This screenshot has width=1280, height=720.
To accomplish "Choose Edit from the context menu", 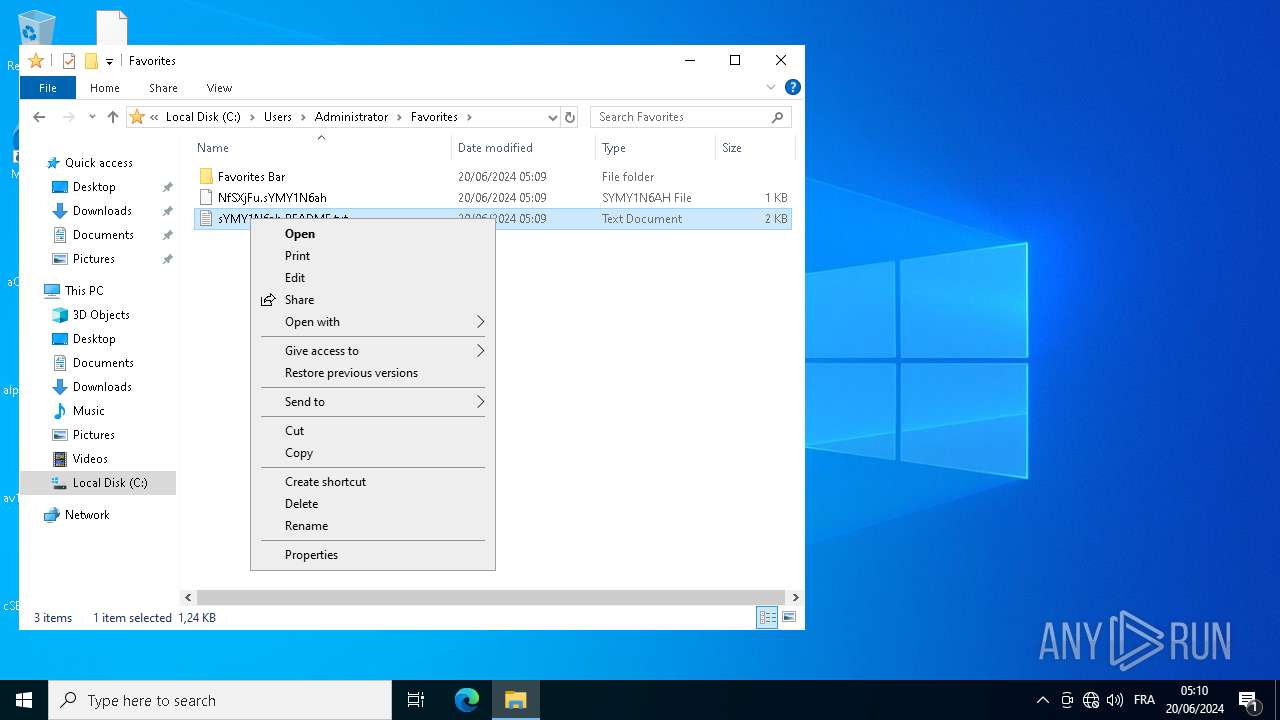I will pyautogui.click(x=372, y=278).
